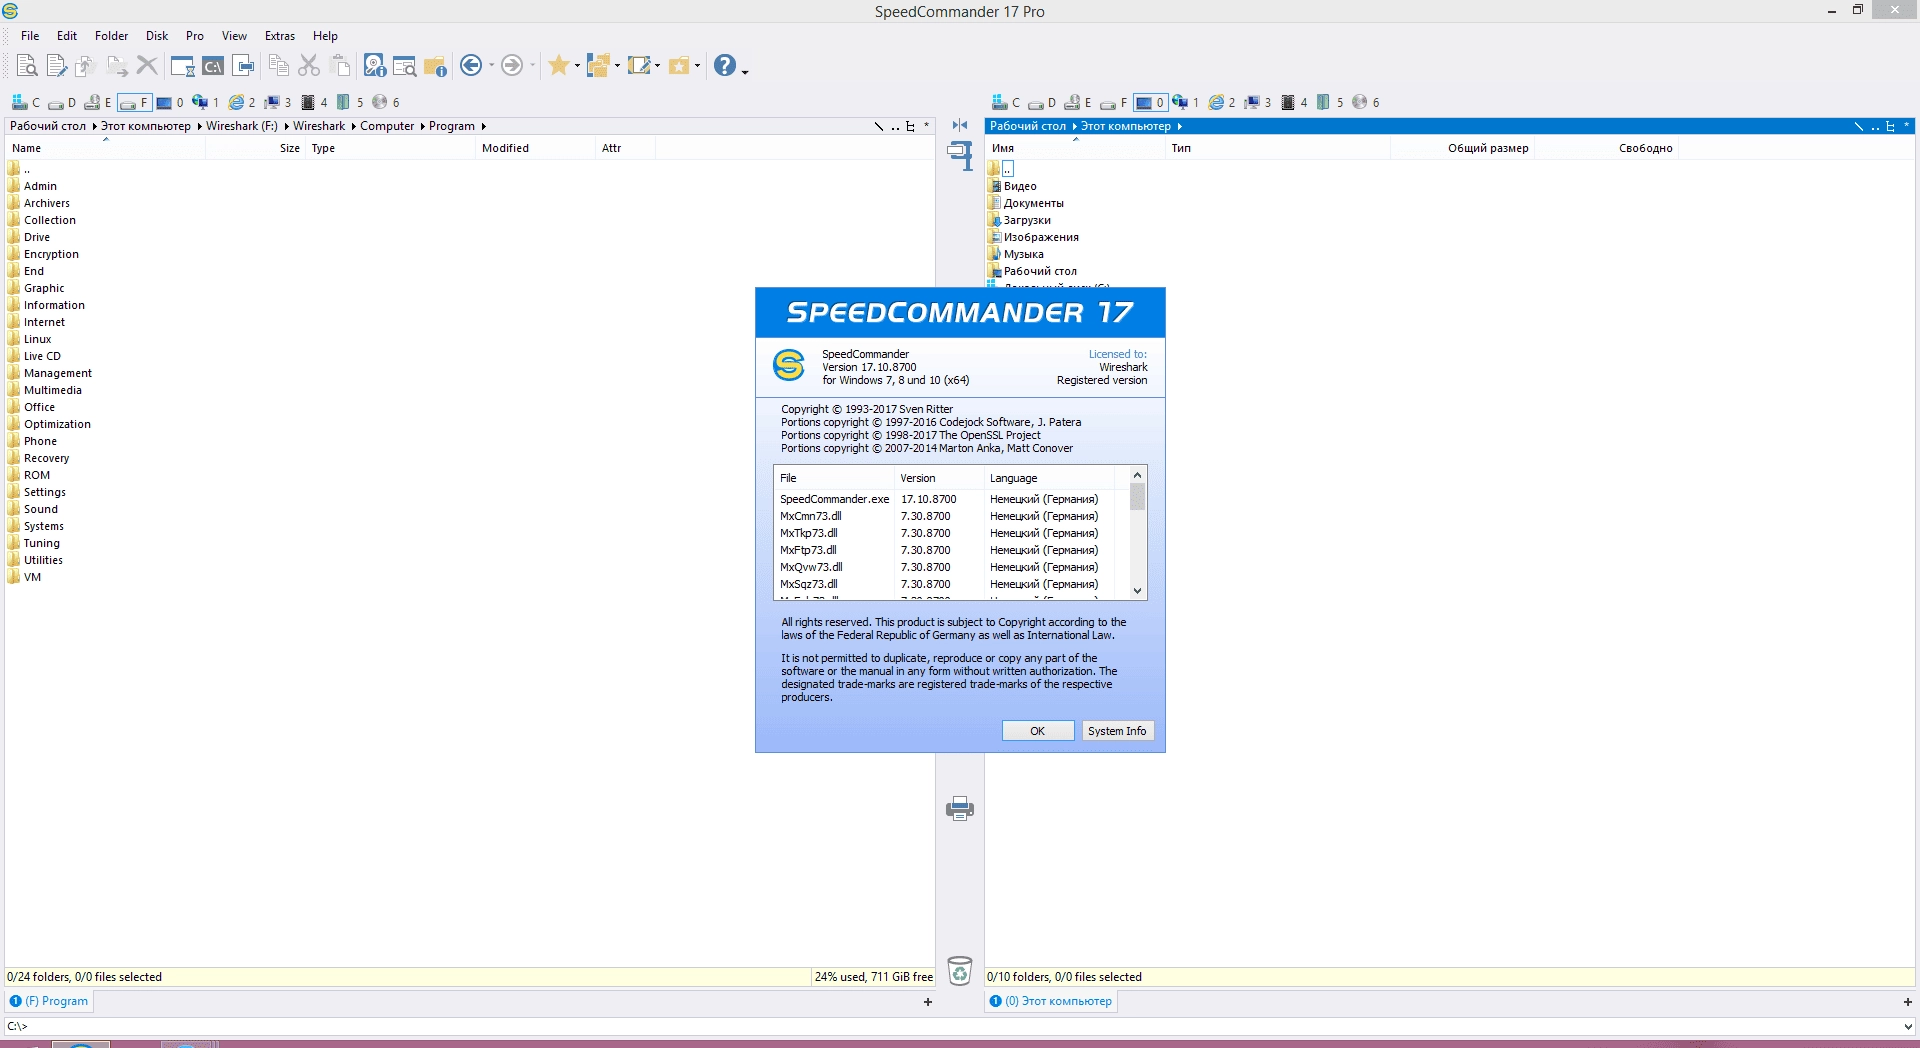Open drive information icon (disk with info badge)
Image resolution: width=1920 pixels, height=1048 pixels.
374,66
